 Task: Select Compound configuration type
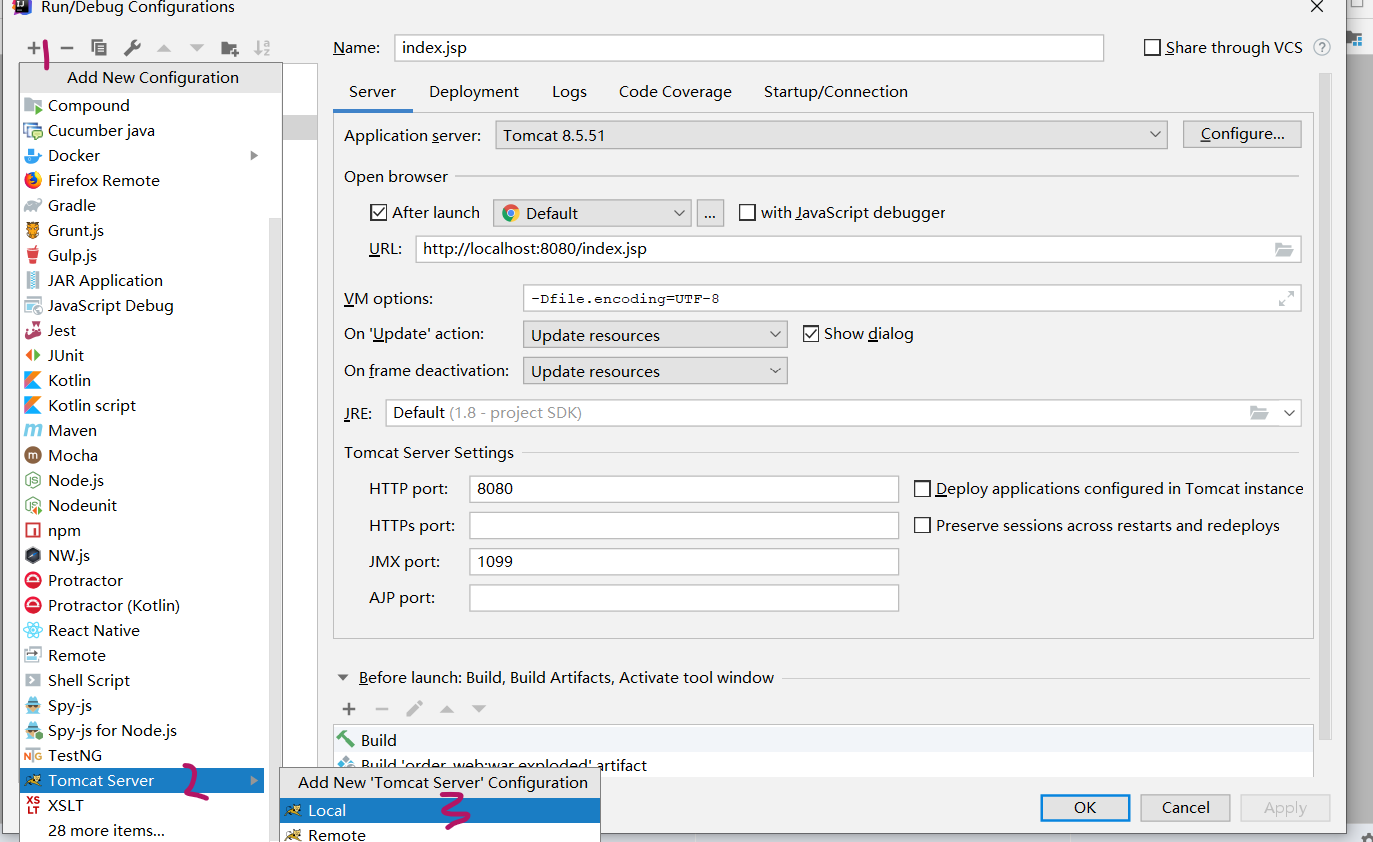click(88, 105)
